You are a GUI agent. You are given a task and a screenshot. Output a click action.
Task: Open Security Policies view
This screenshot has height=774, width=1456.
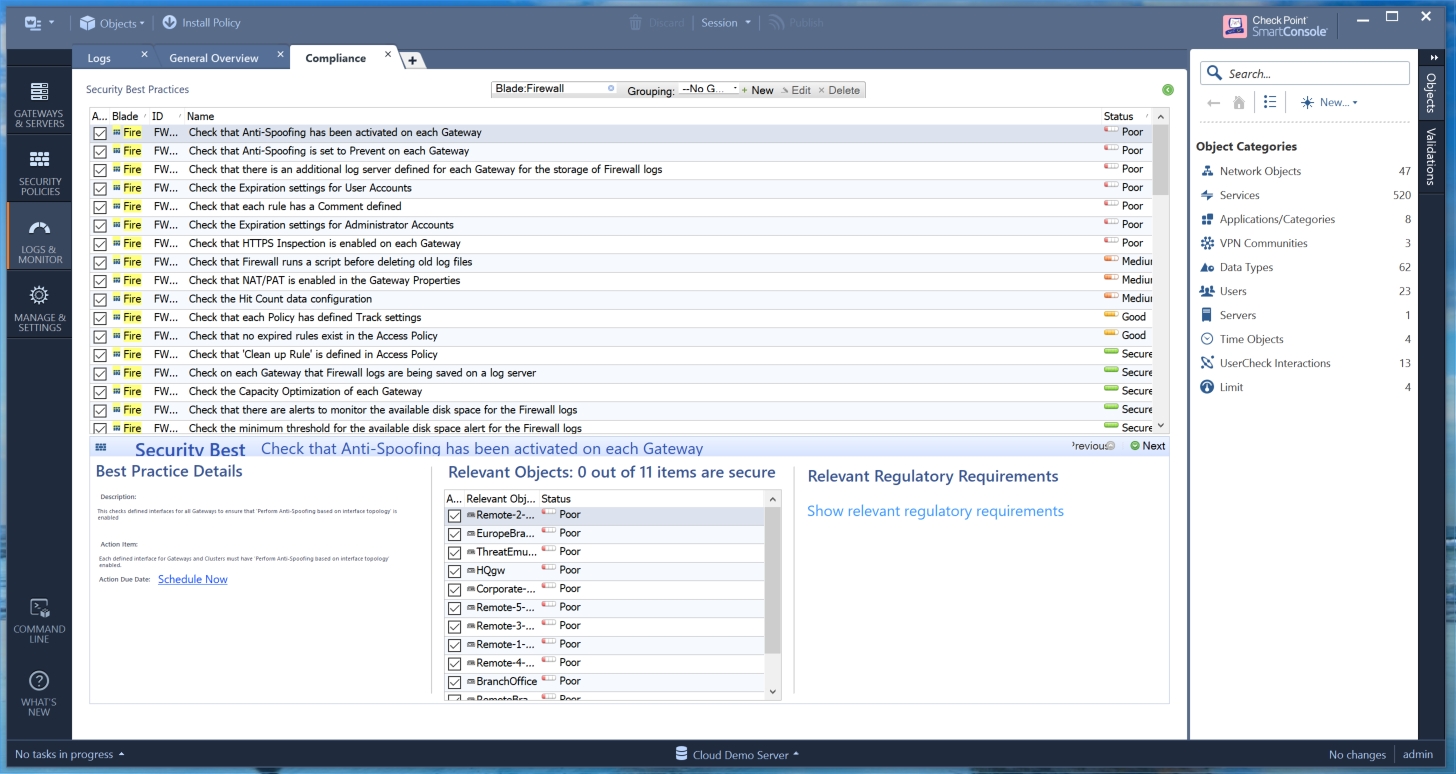point(39,172)
